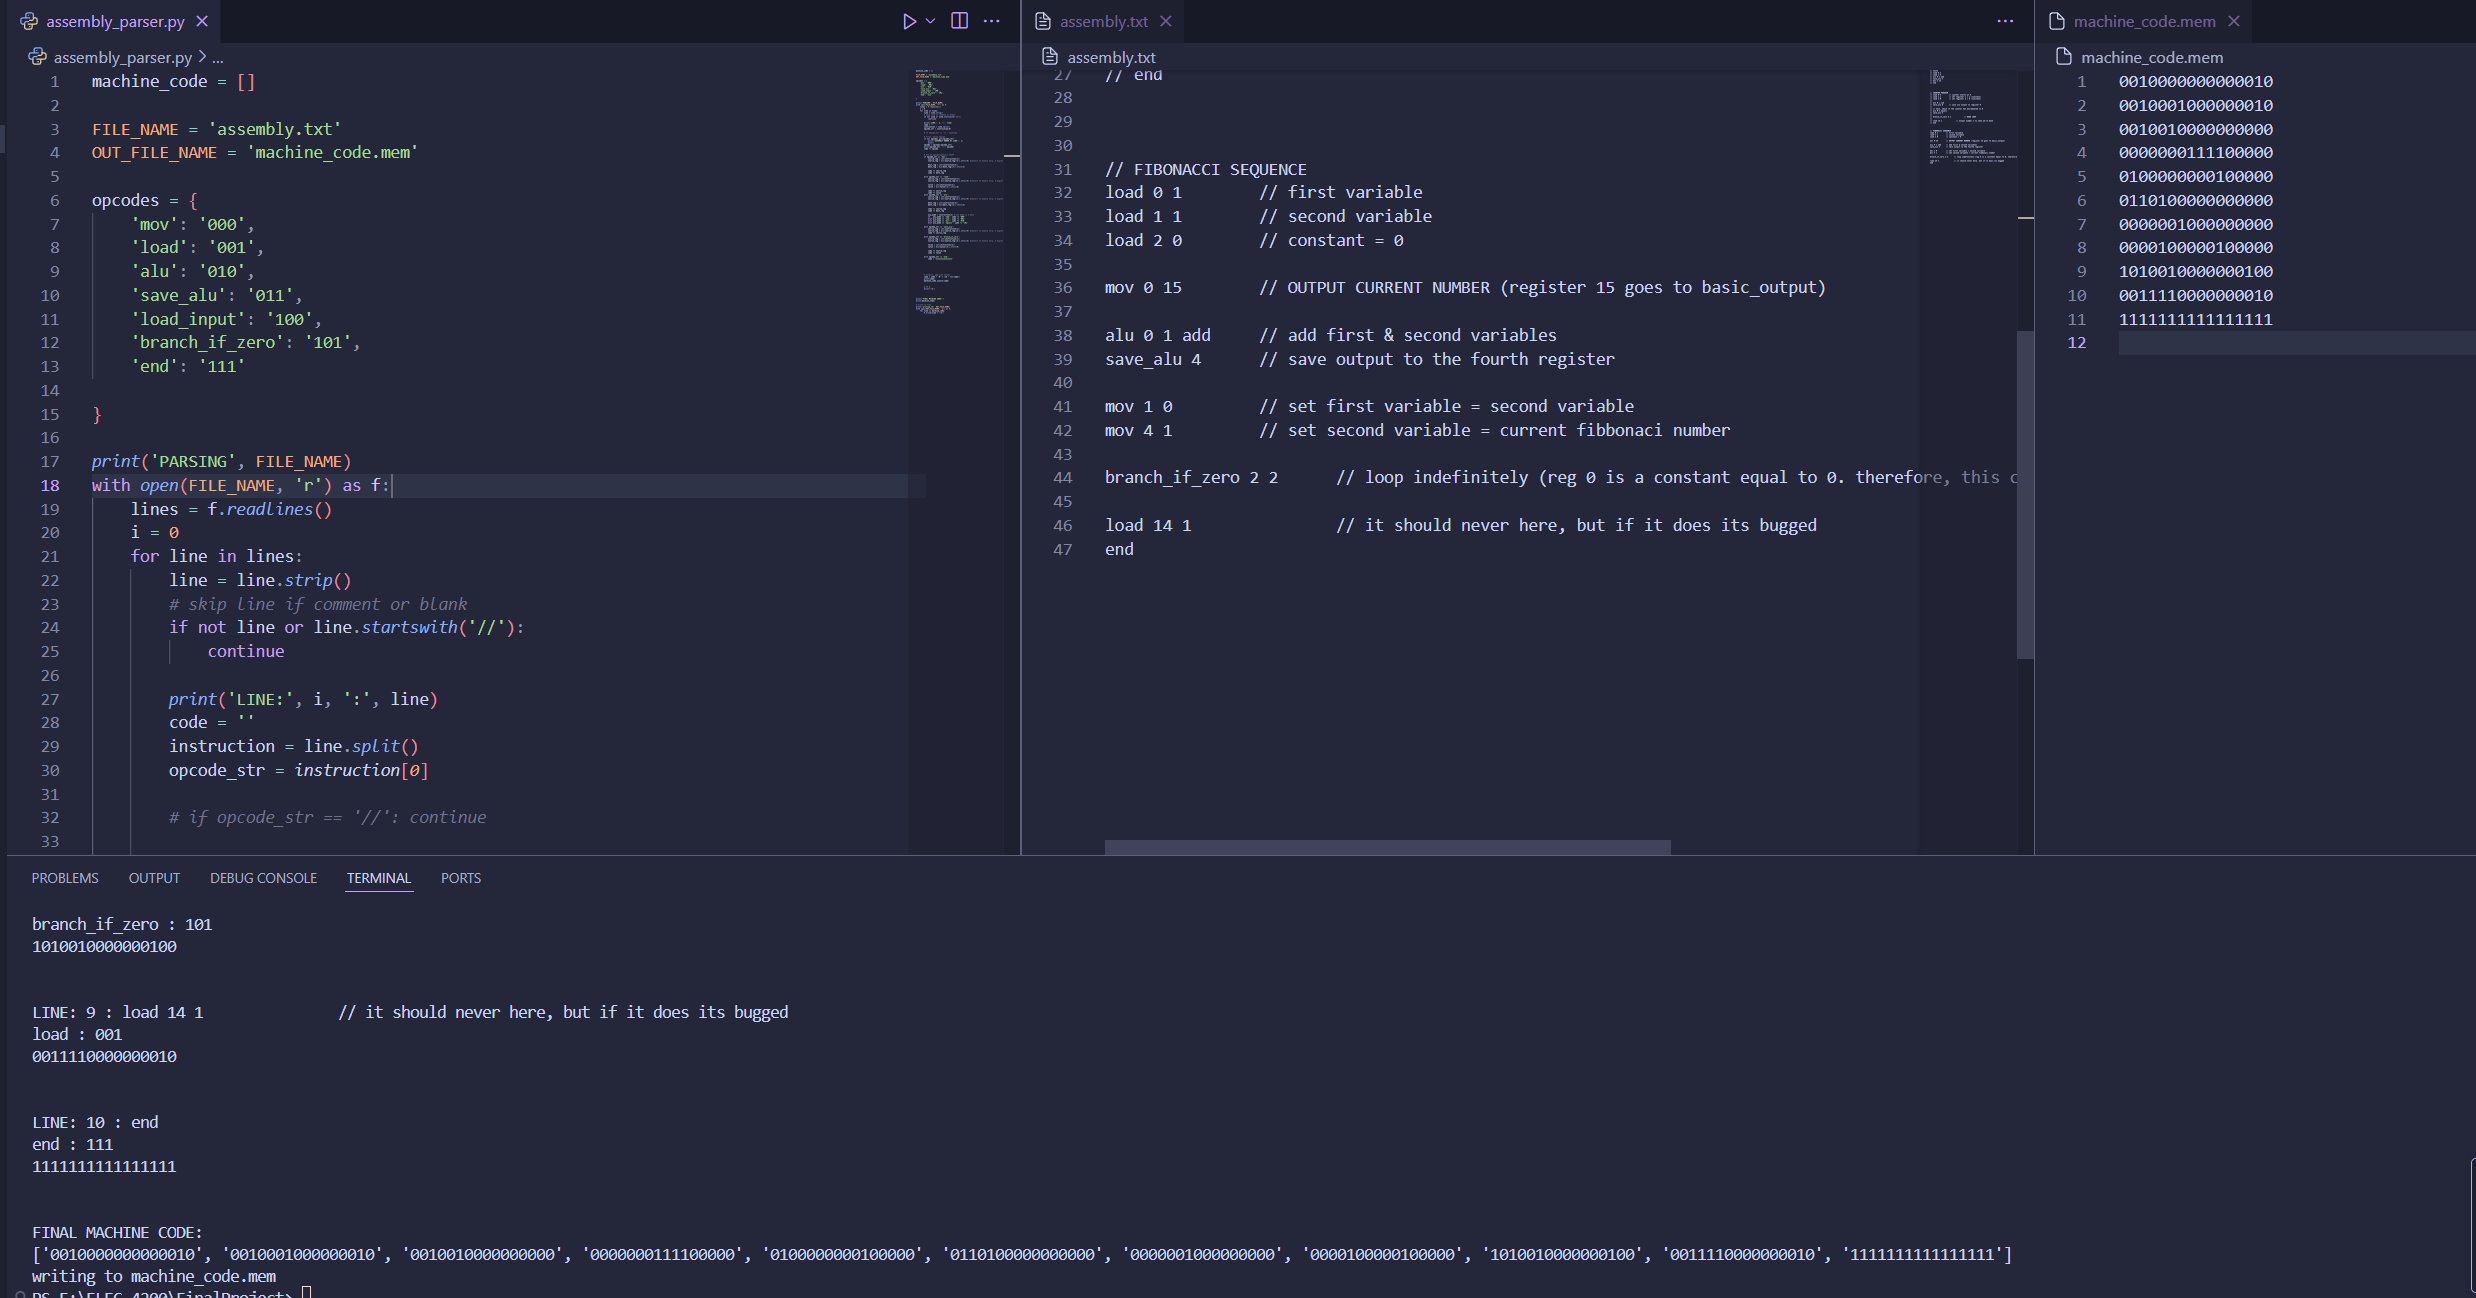Select the TERMINAL panel tab

(x=379, y=878)
